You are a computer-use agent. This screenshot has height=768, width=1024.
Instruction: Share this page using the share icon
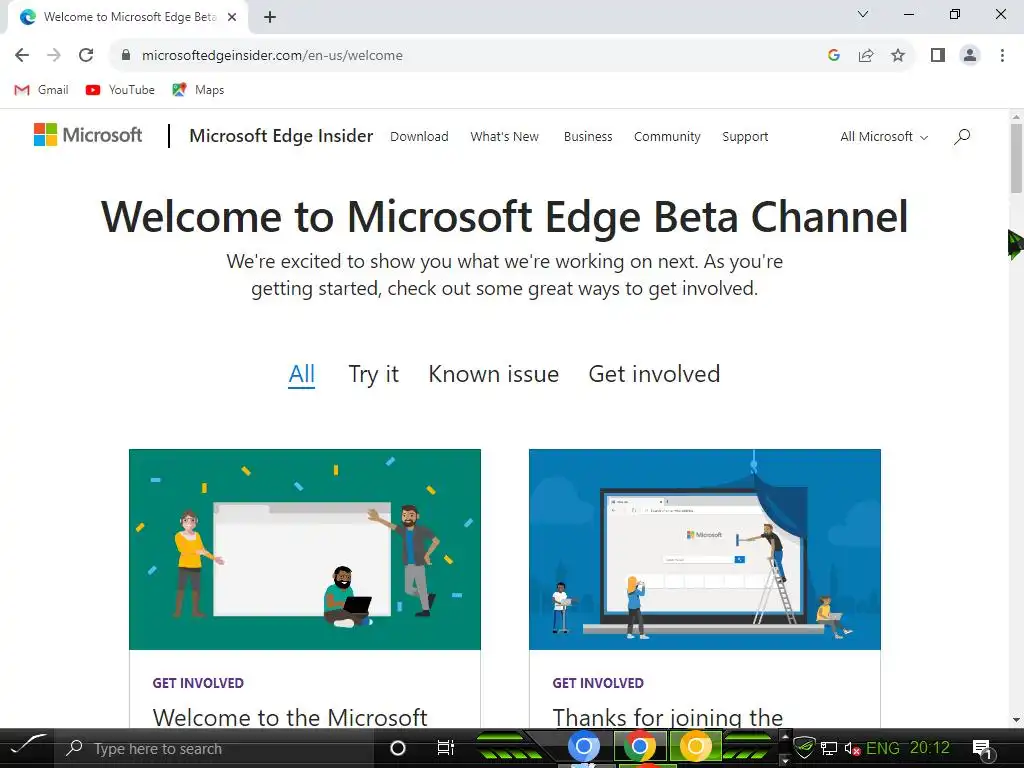[x=866, y=56]
